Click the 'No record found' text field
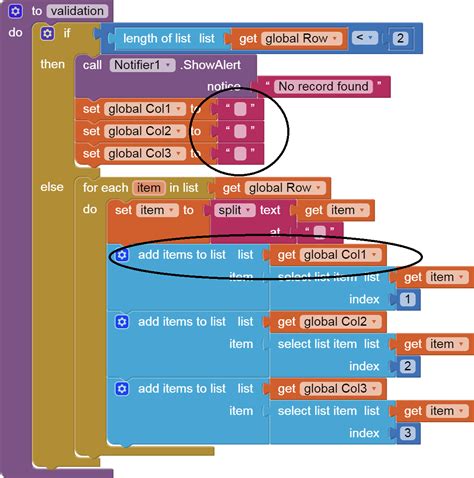 tap(323, 87)
